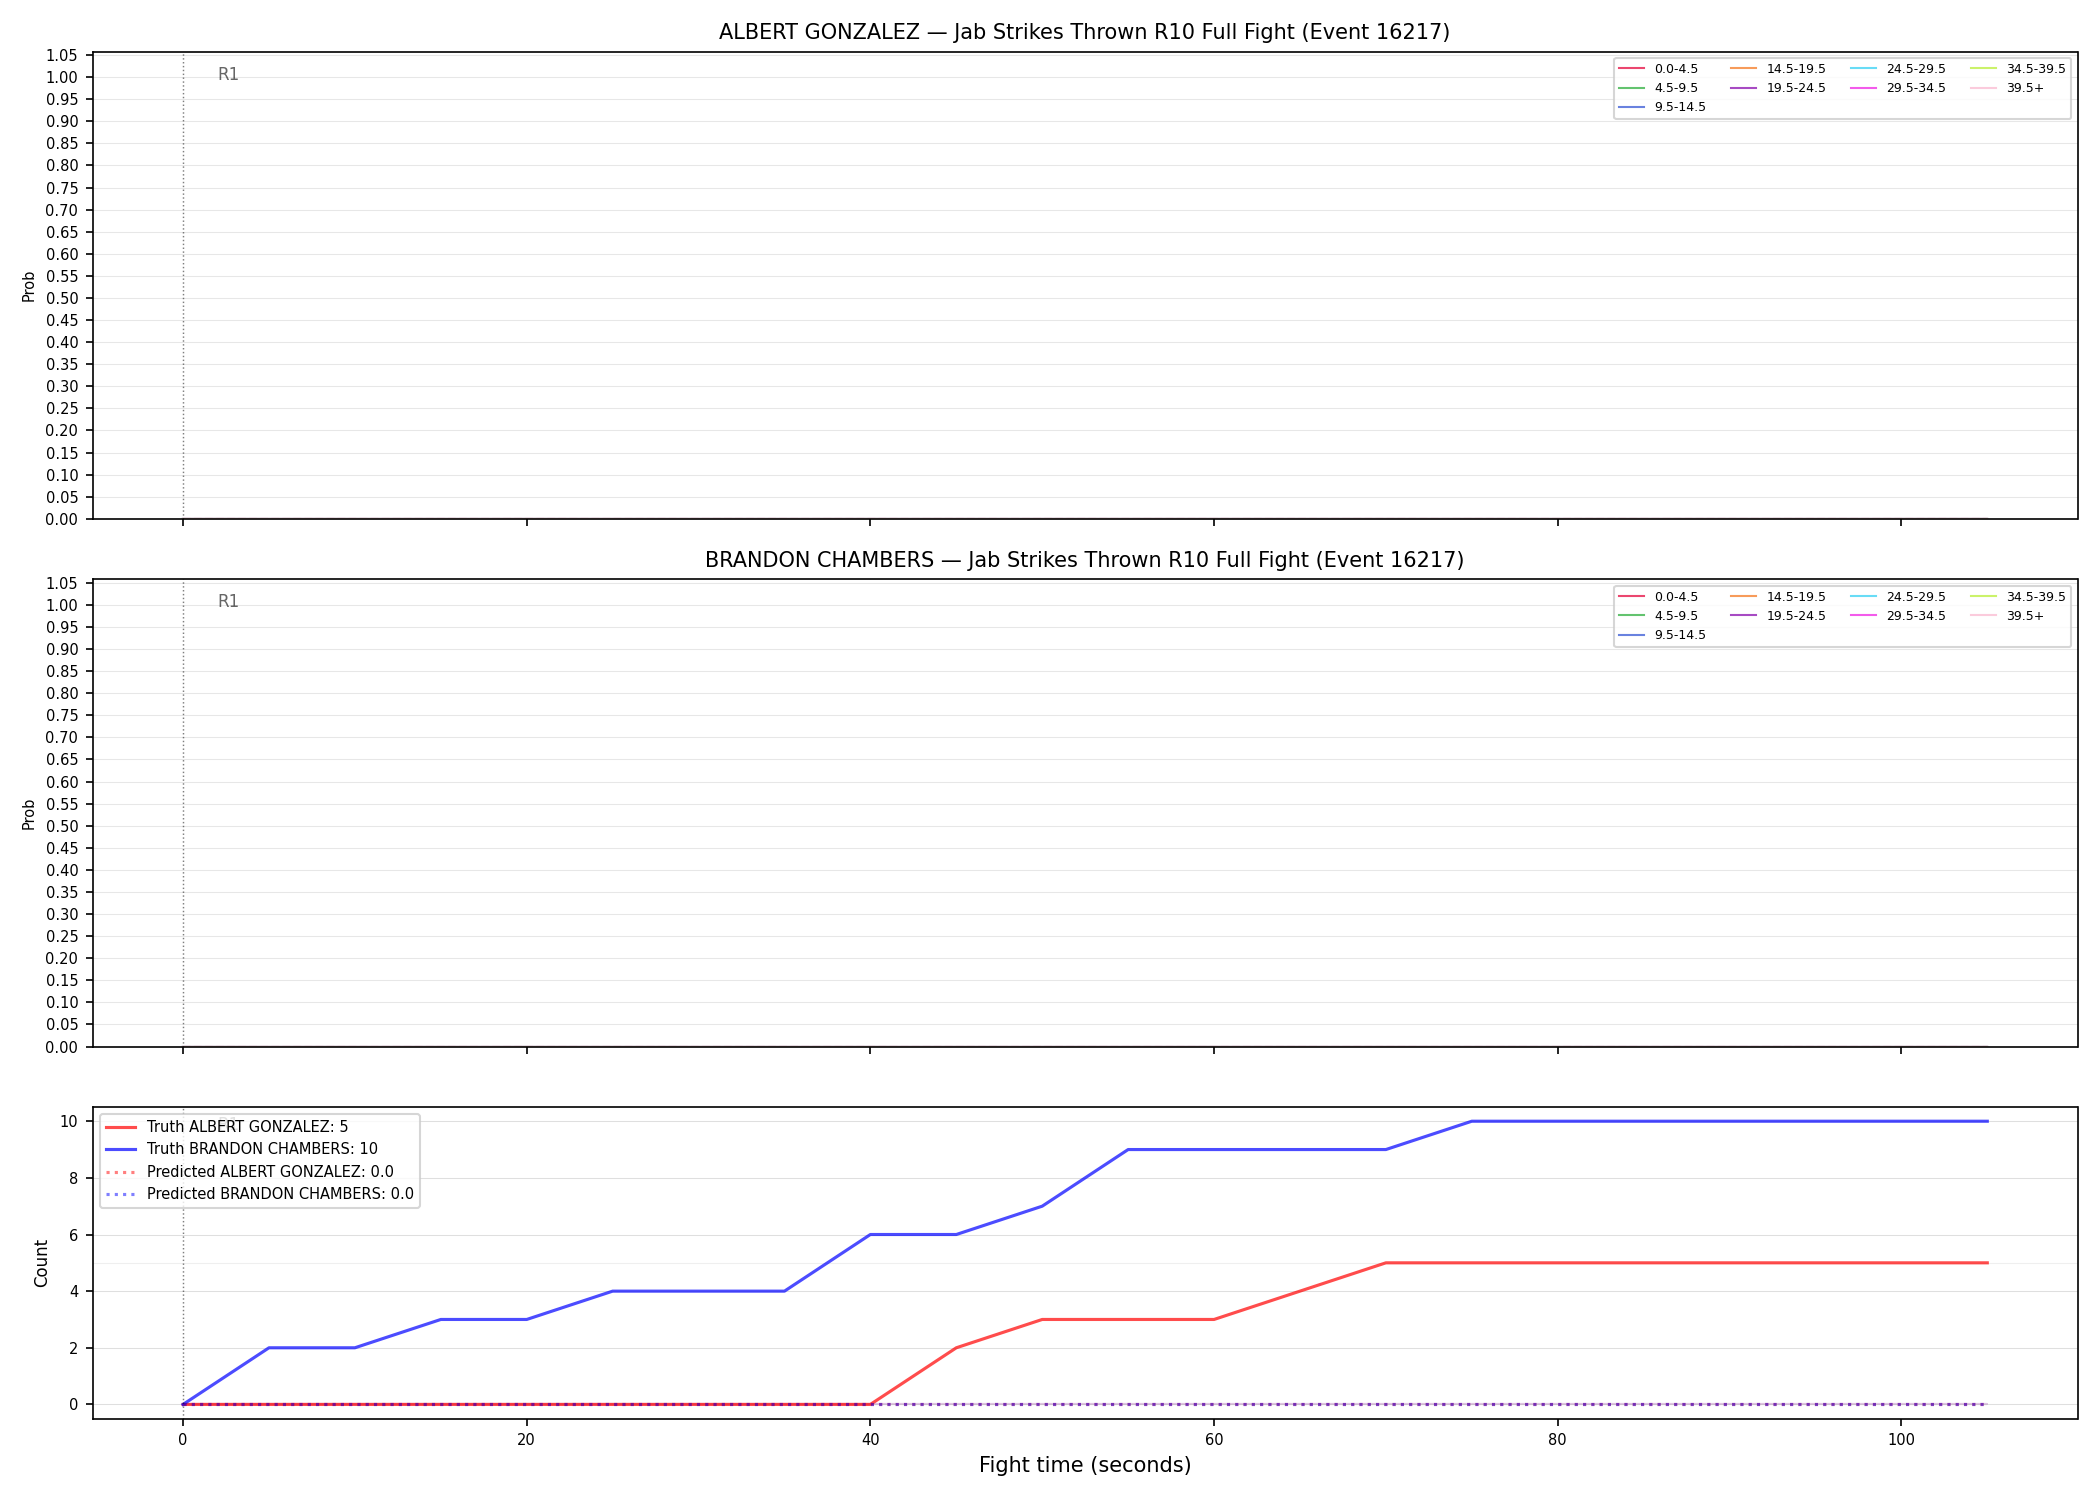
Task: Click the 100 tick on fight time axis
Action: click(1901, 1440)
